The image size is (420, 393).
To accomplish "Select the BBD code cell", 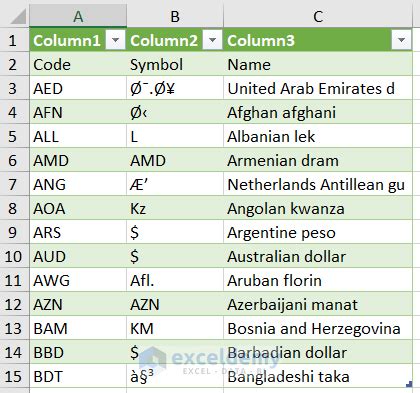I will point(78,352).
